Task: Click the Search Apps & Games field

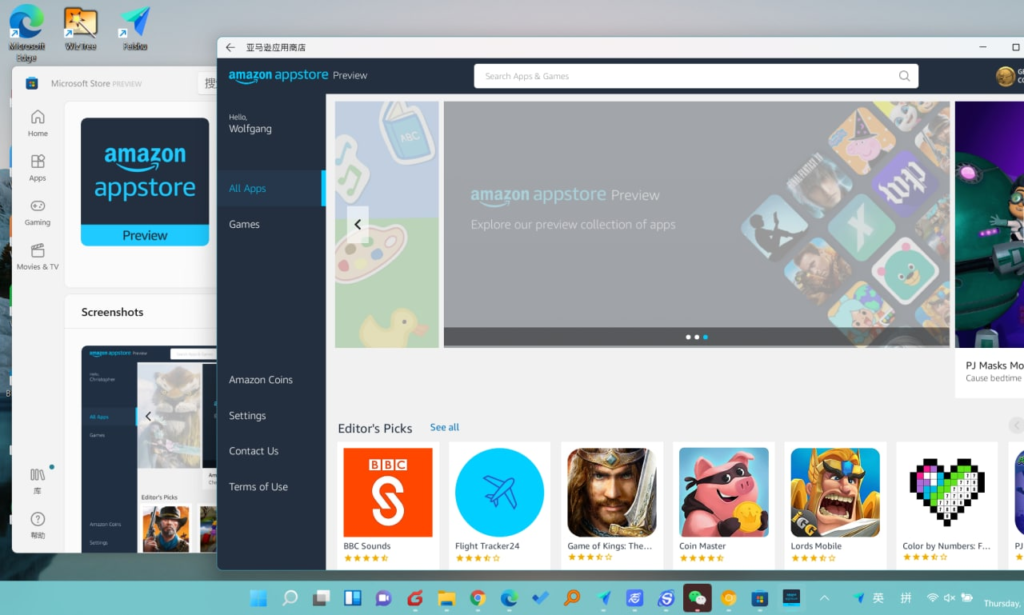Action: (696, 76)
